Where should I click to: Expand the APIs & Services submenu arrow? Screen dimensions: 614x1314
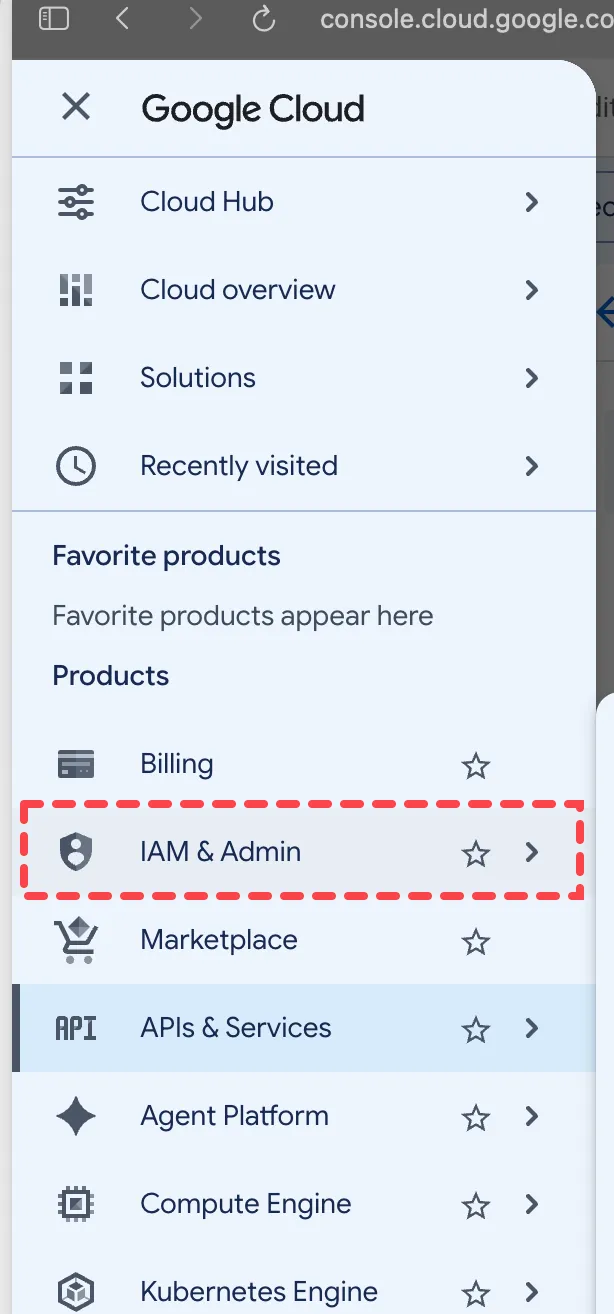click(x=532, y=1028)
